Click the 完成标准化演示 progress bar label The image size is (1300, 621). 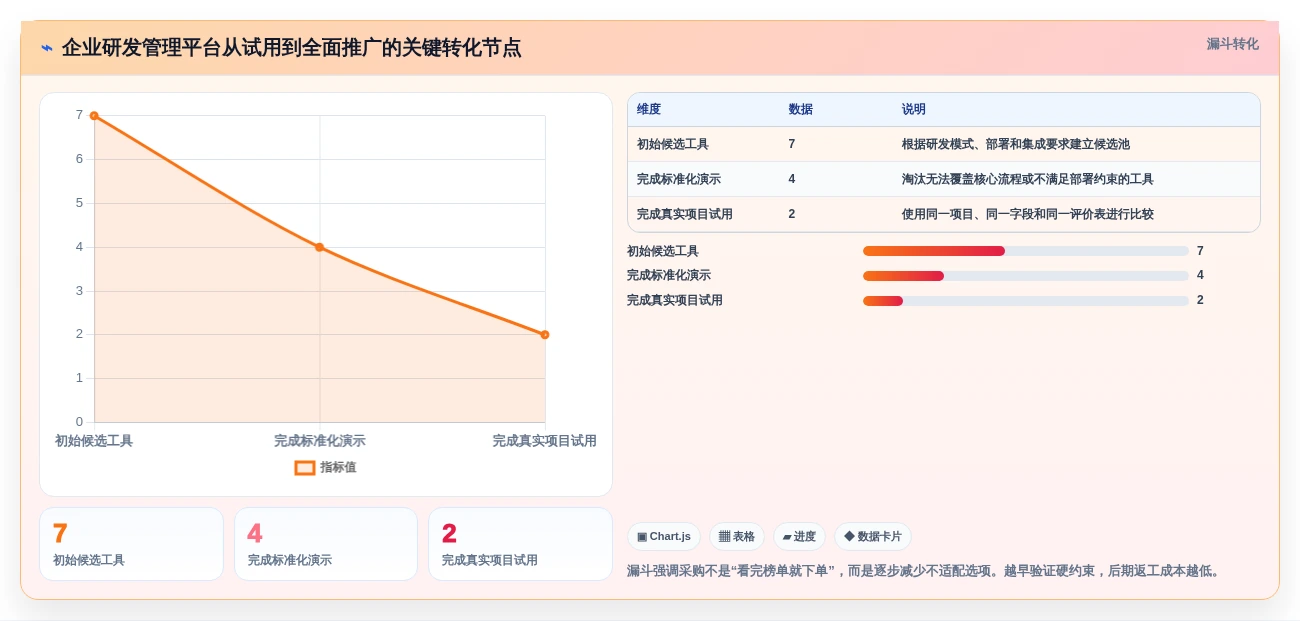669,276
